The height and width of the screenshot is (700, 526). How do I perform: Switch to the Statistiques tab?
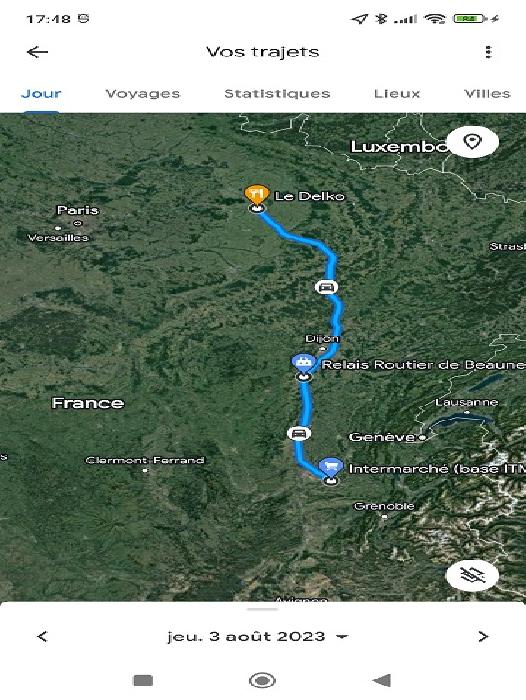tap(277, 93)
